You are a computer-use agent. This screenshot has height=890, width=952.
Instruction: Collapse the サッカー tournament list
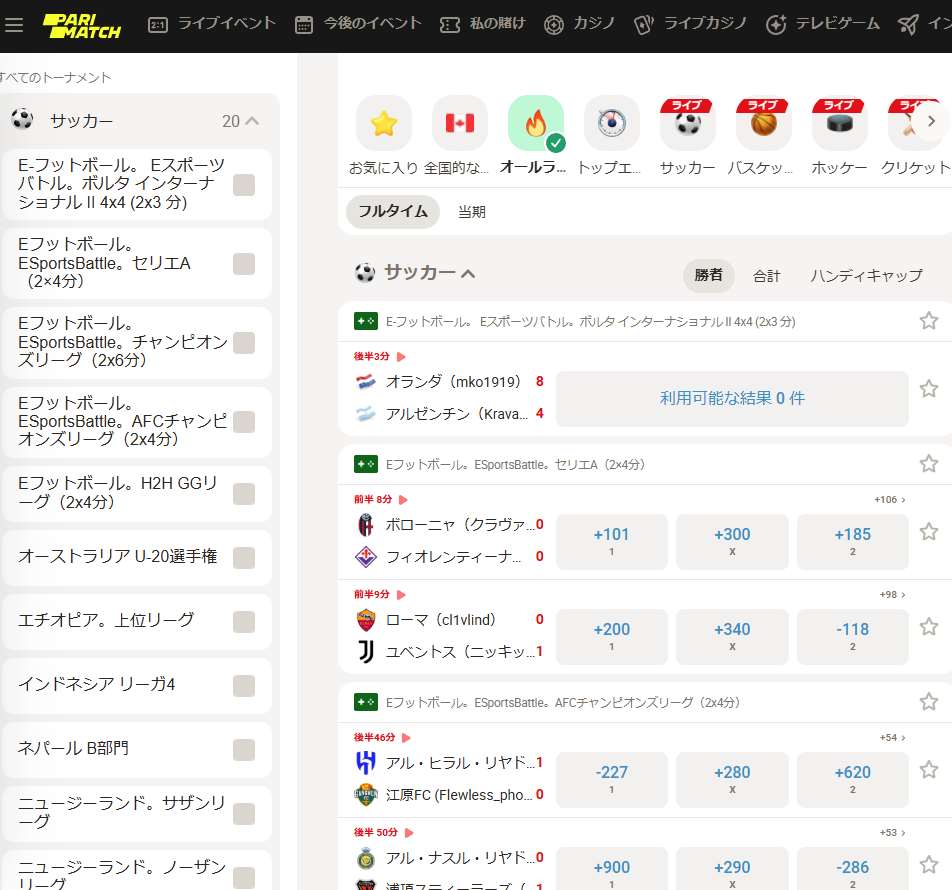tap(253, 119)
